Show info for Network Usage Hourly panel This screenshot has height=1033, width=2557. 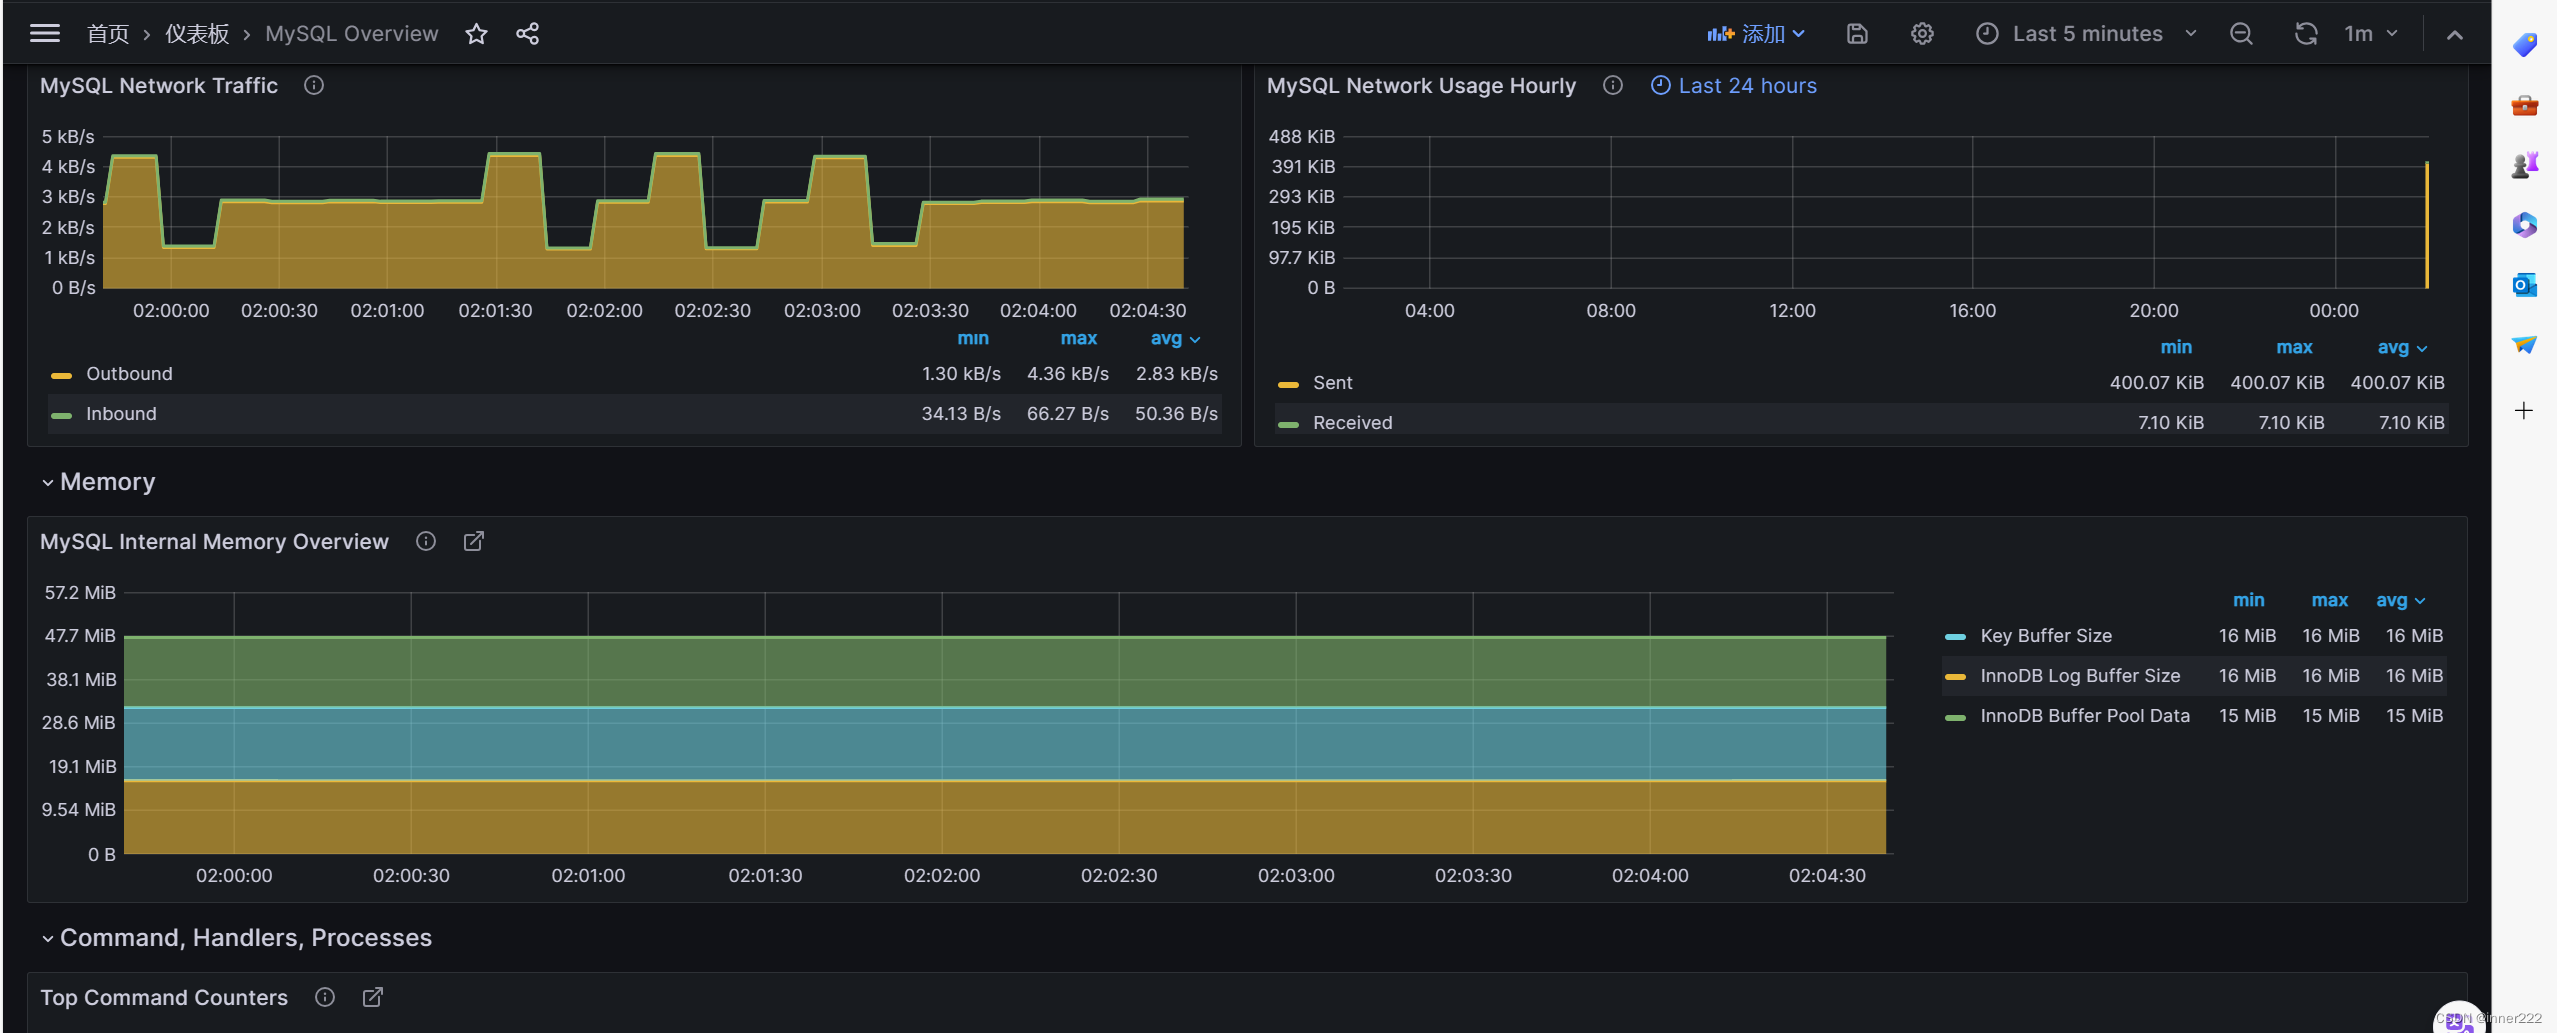(x=1612, y=86)
